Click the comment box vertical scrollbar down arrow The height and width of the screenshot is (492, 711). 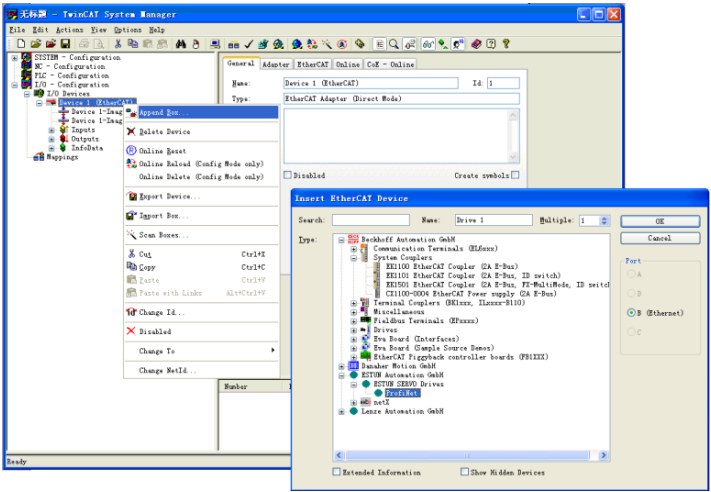click(x=513, y=157)
